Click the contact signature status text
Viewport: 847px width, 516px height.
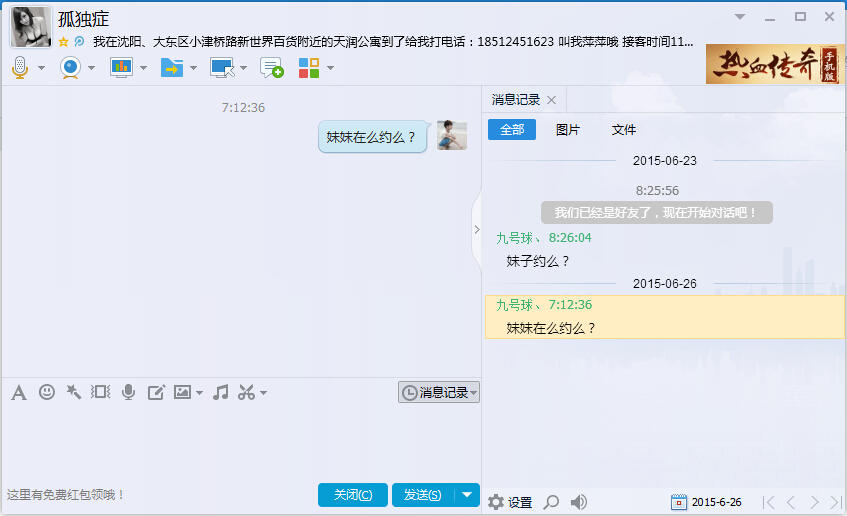click(x=393, y=42)
